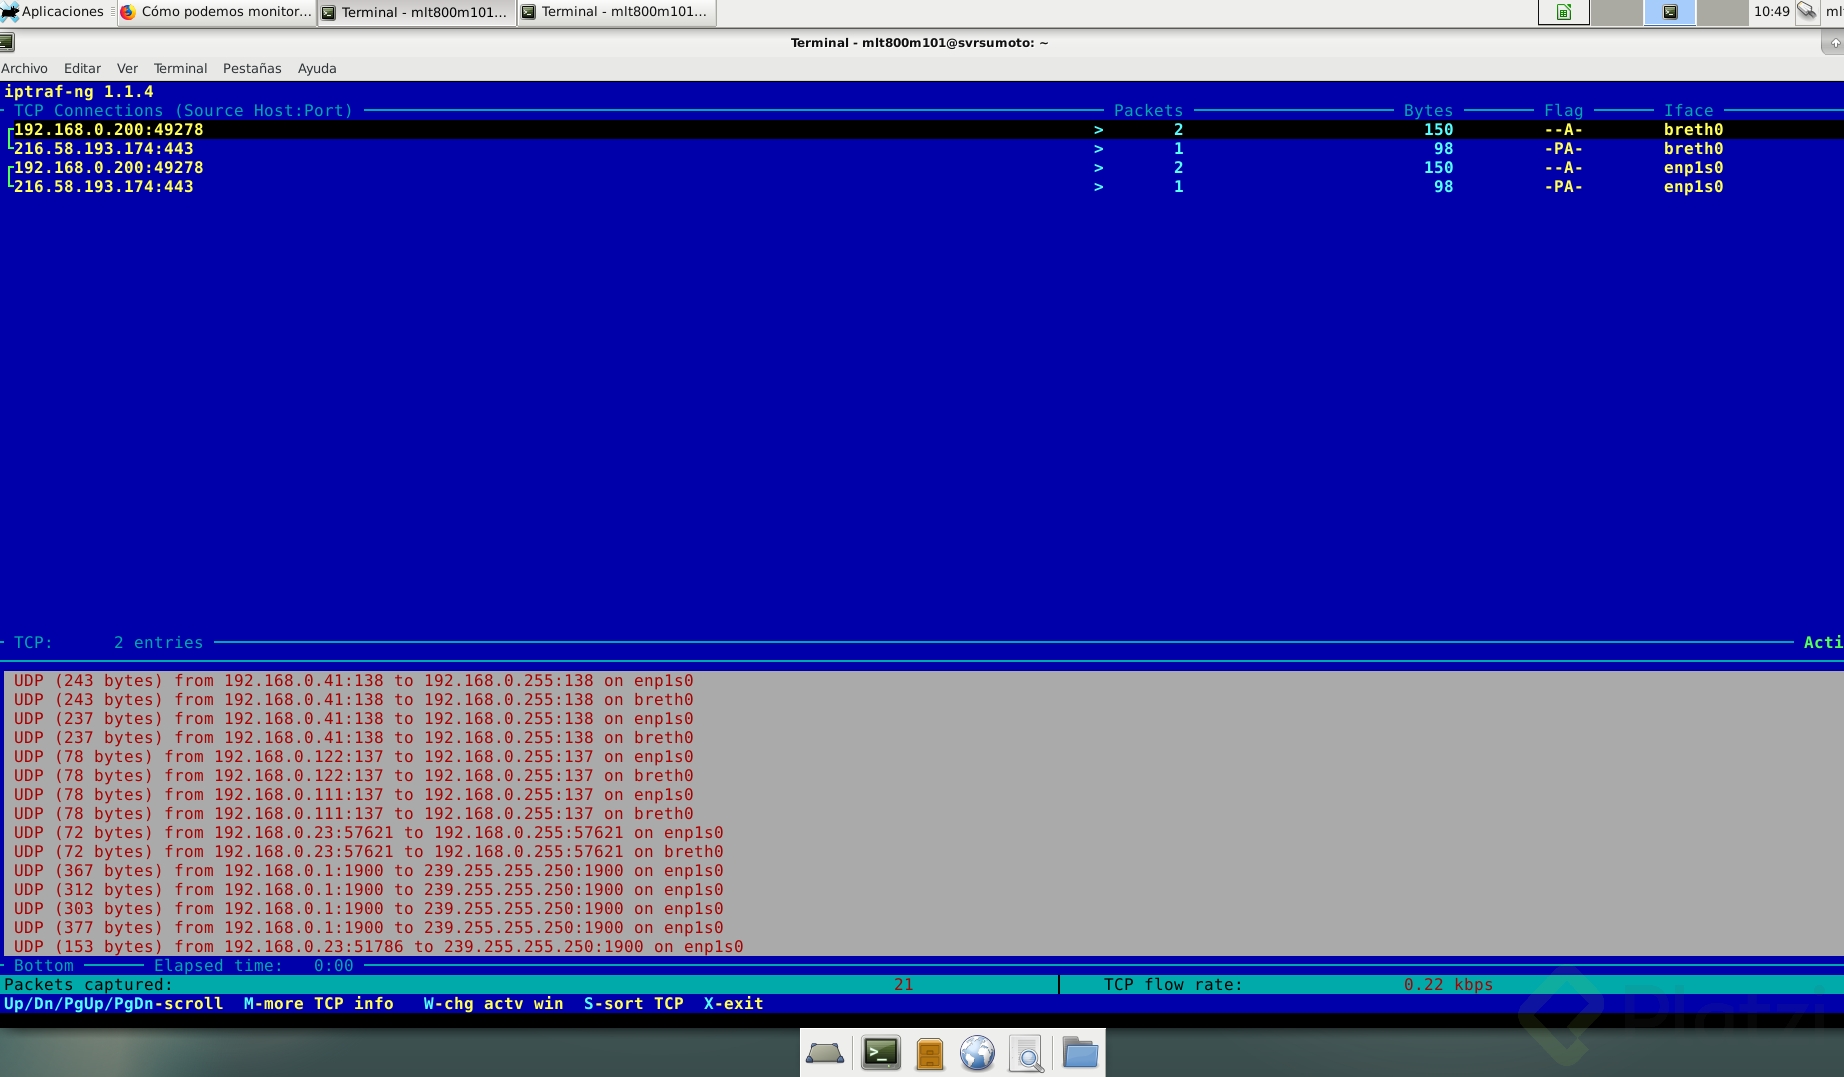The width and height of the screenshot is (1844, 1077).
Task: Open the blue folder icon in the dock
Action: [x=1080, y=1053]
